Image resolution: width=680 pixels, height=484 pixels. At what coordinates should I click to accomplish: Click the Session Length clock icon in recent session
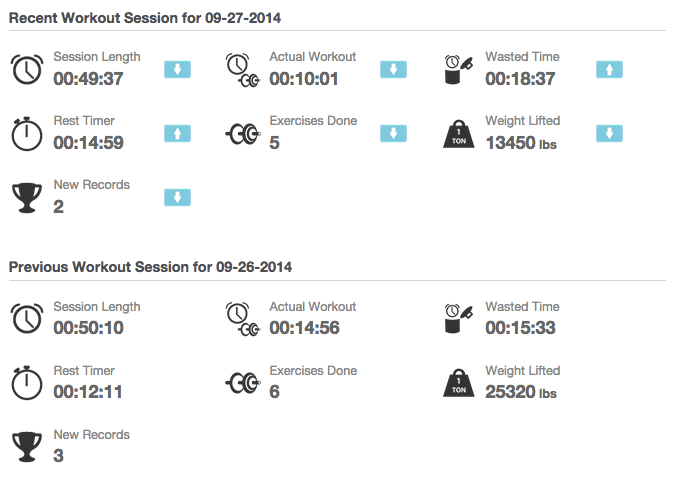coord(27,69)
